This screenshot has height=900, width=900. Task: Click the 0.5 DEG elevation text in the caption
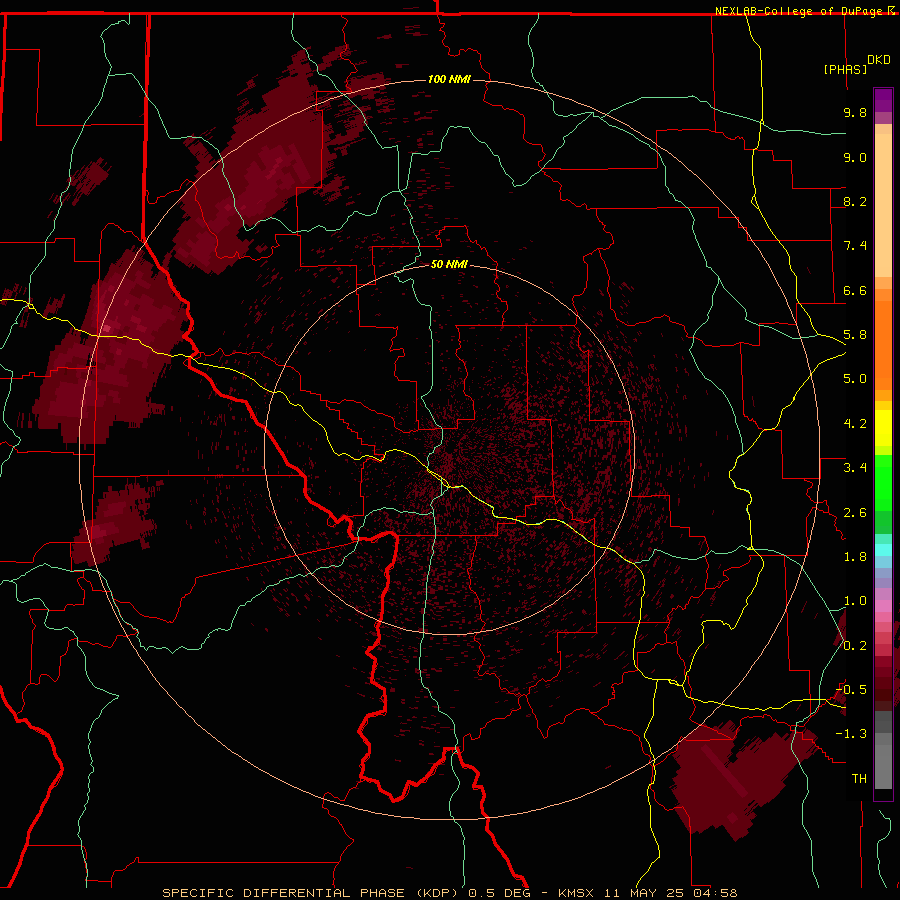[499, 893]
